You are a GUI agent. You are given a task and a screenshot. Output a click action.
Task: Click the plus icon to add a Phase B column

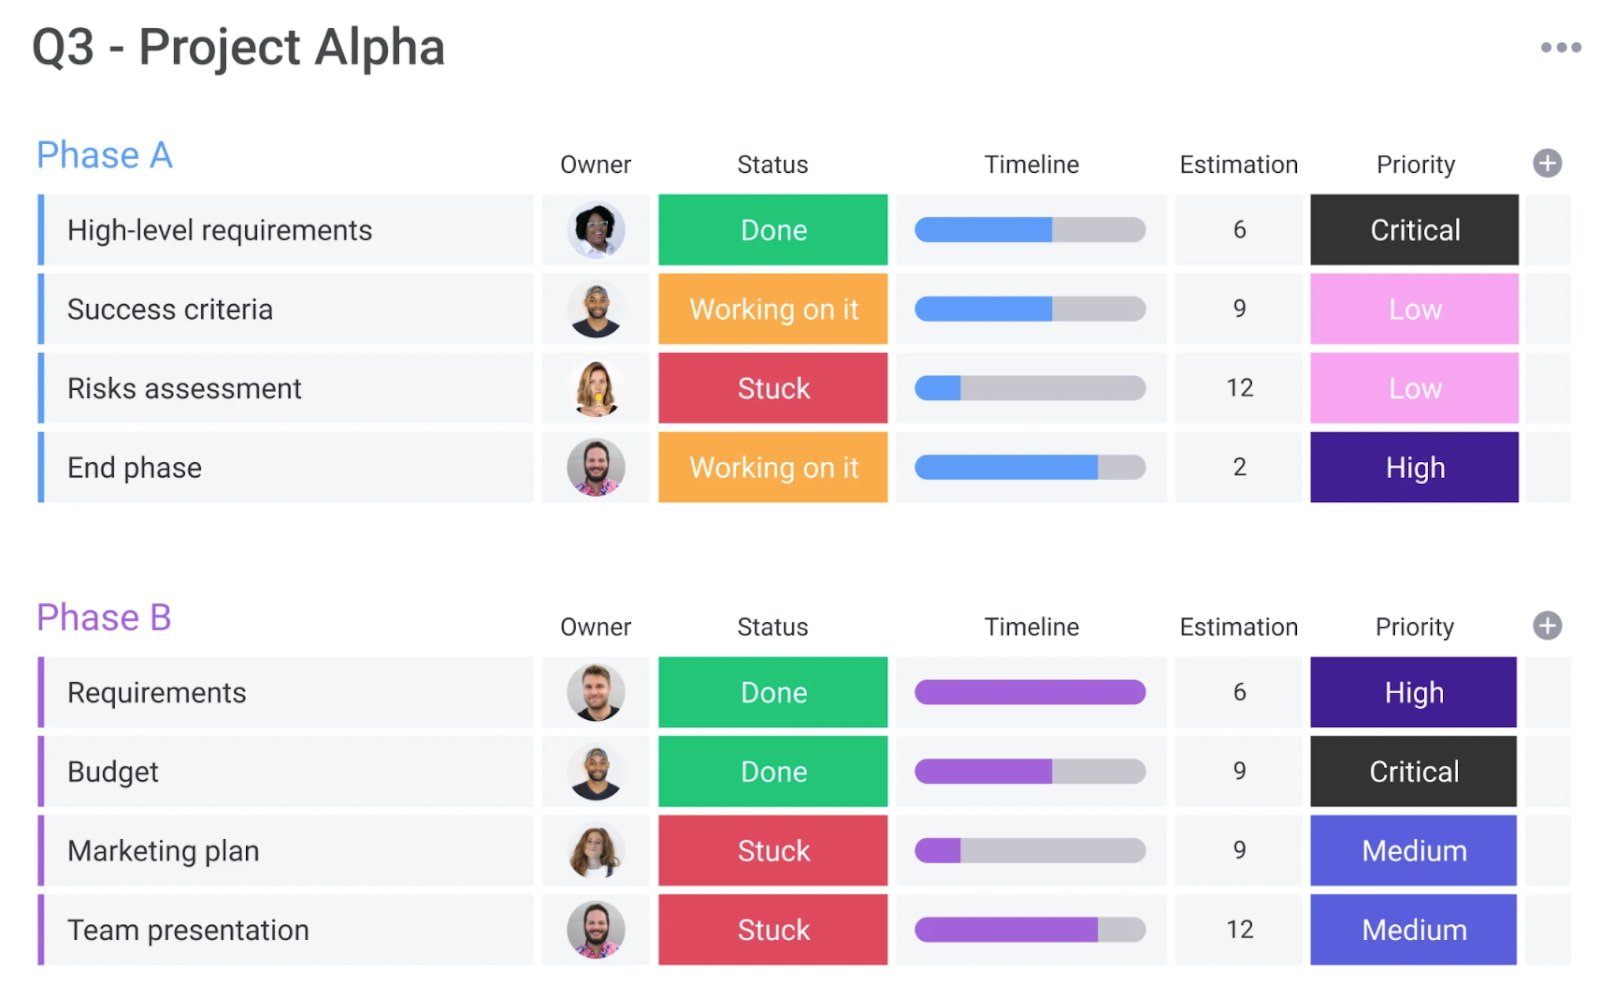[x=1546, y=626]
